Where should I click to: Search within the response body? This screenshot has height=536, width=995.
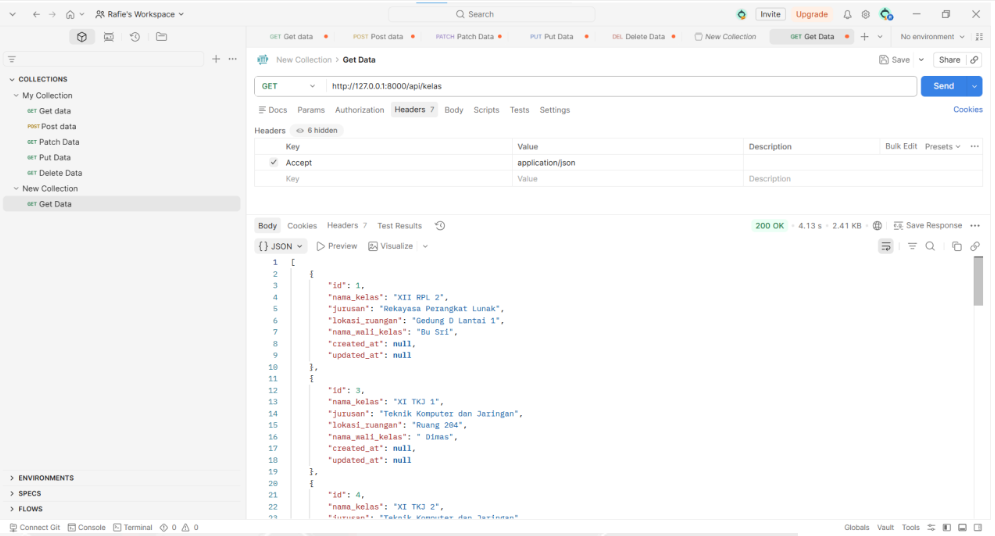pyautogui.click(x=930, y=246)
